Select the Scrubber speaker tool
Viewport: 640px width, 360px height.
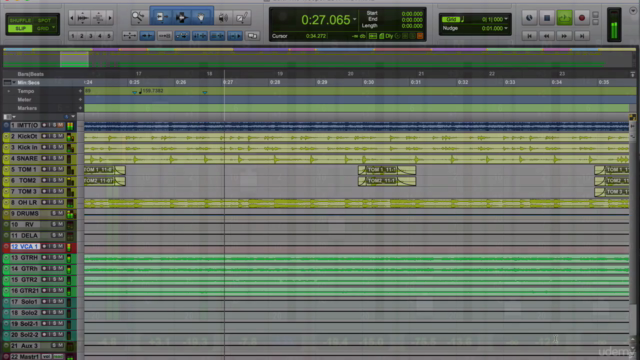[223, 18]
